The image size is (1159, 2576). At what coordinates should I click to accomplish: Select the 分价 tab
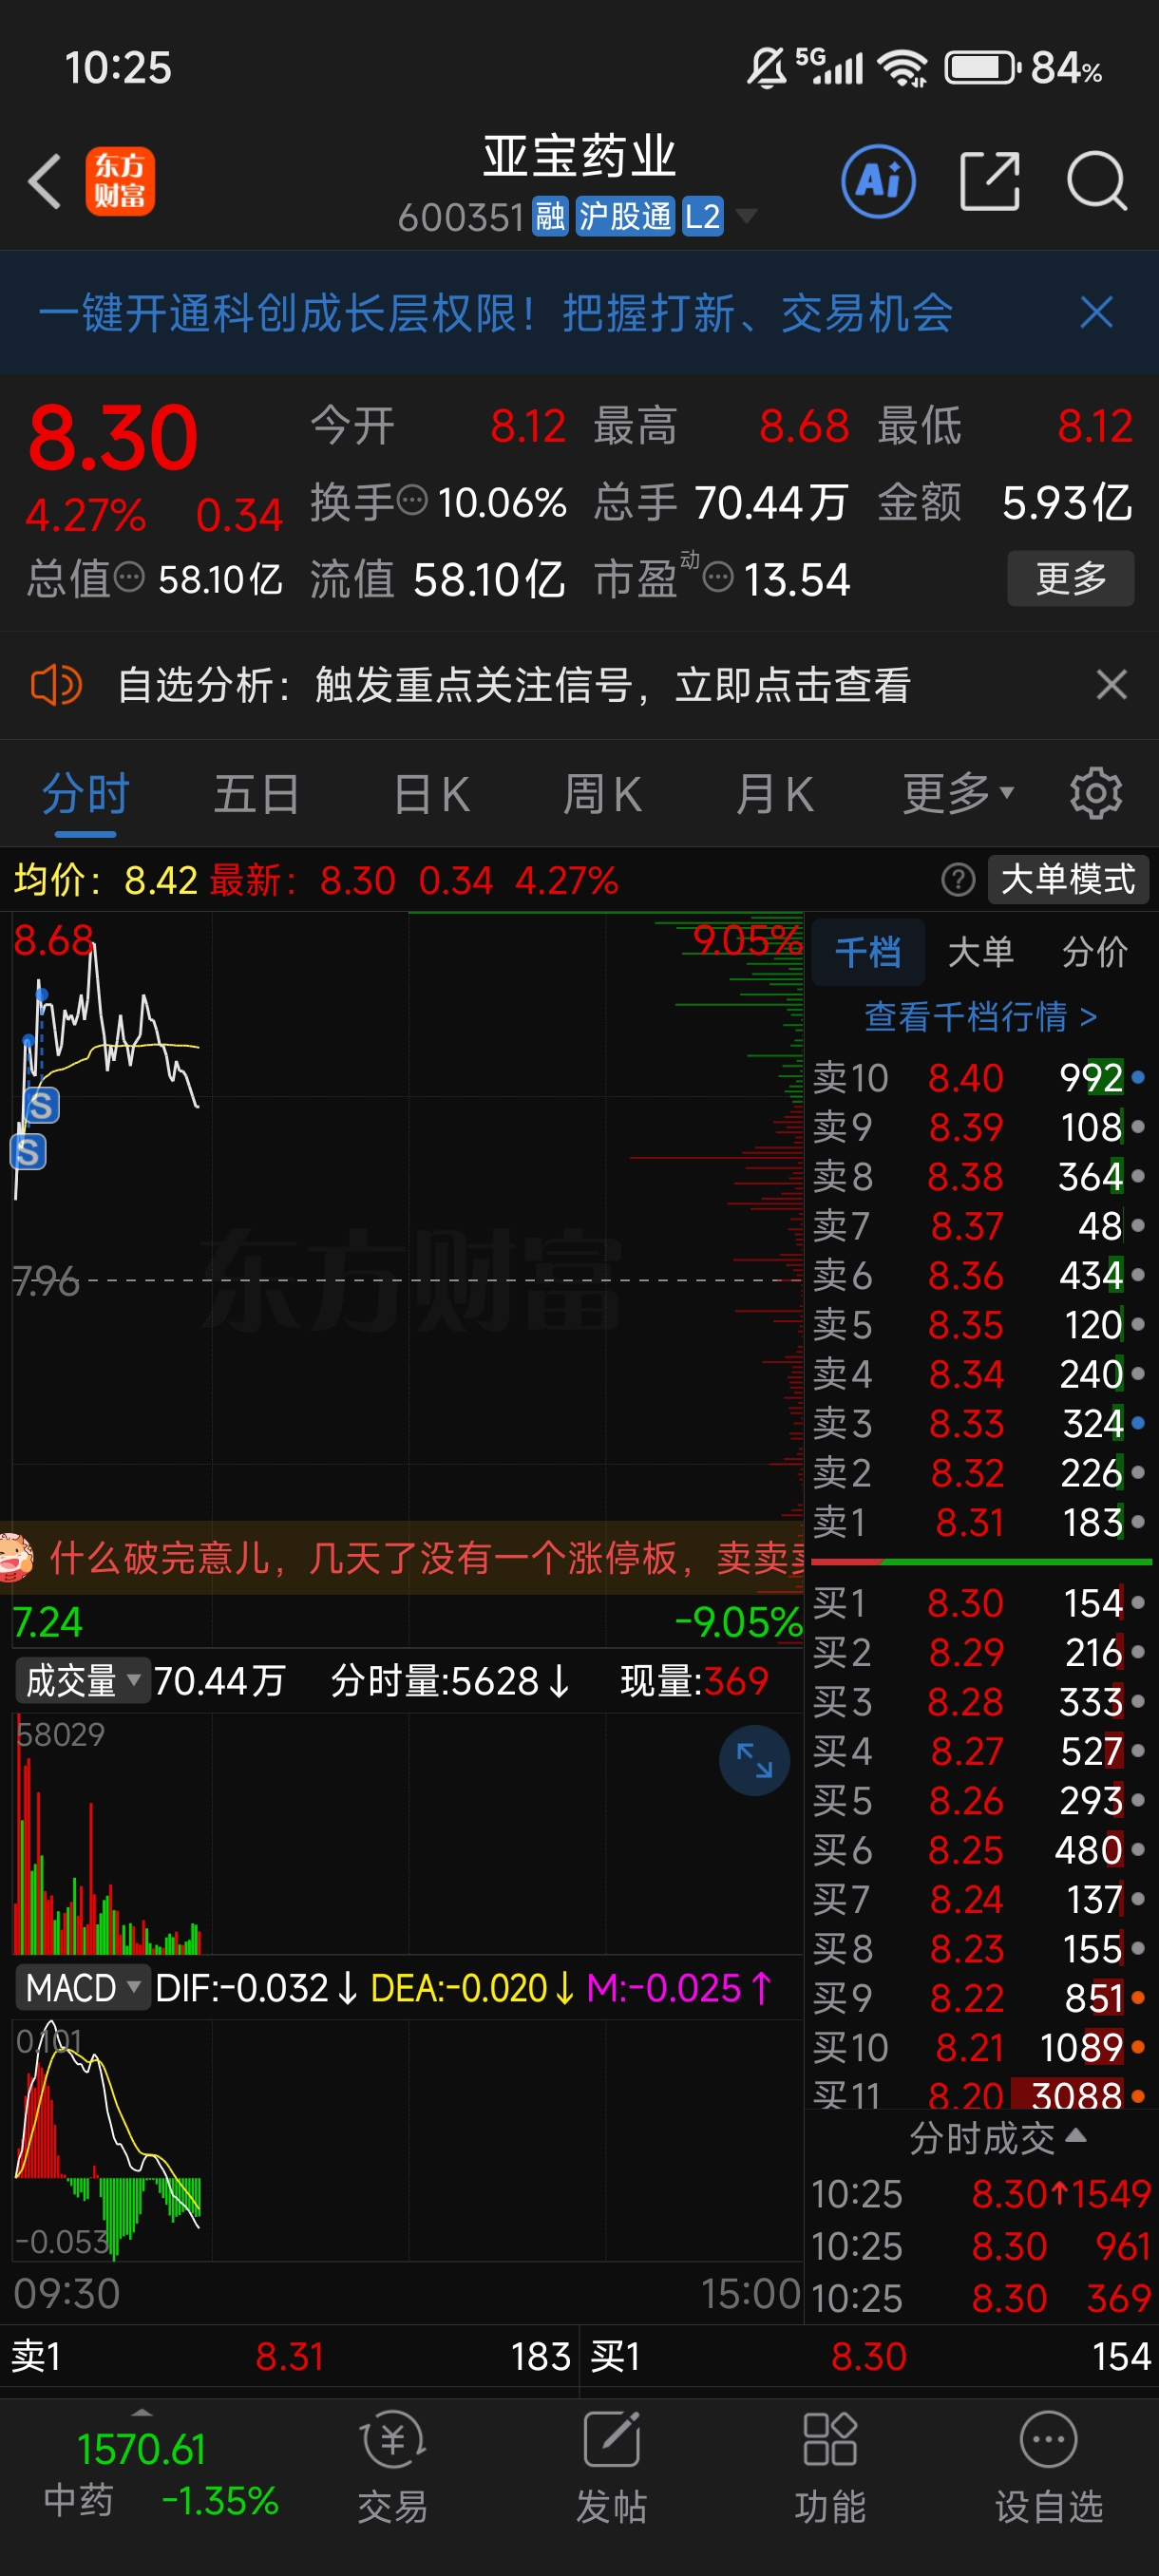coord(1095,952)
